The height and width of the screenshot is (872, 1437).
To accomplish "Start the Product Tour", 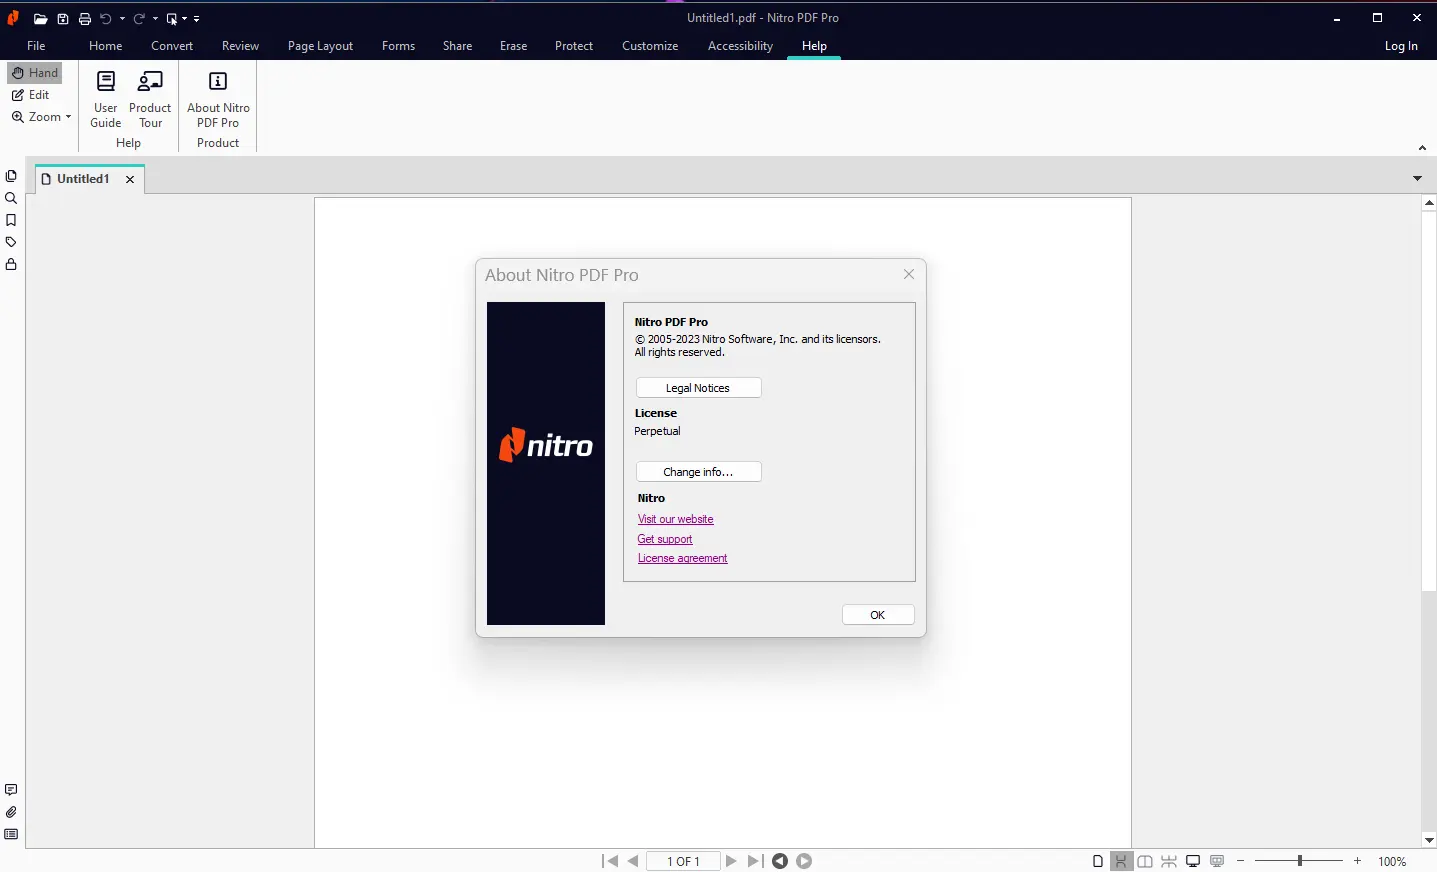I will point(150,100).
